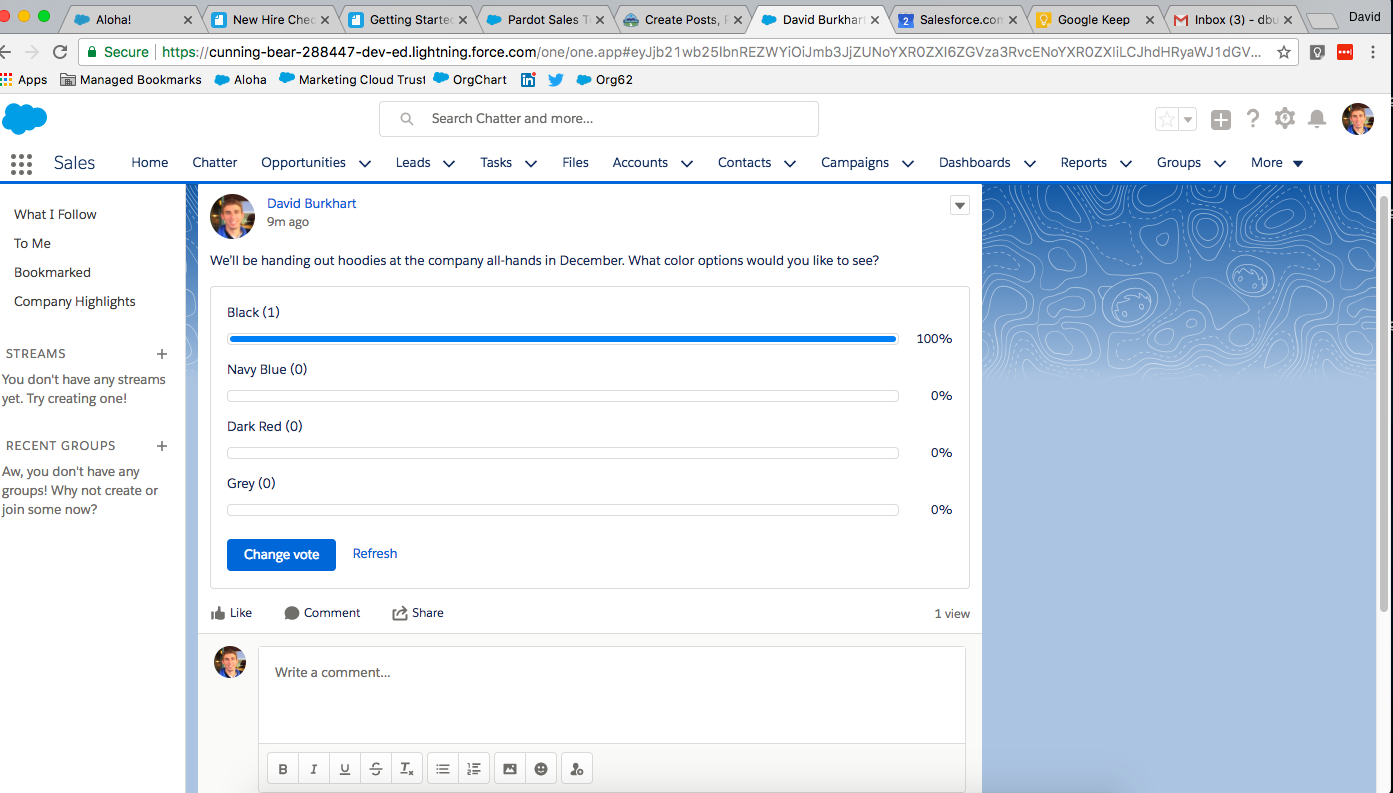Image resolution: width=1393 pixels, height=793 pixels.
Task: Open the LinkedIn bookmark icon
Action: click(x=528, y=80)
